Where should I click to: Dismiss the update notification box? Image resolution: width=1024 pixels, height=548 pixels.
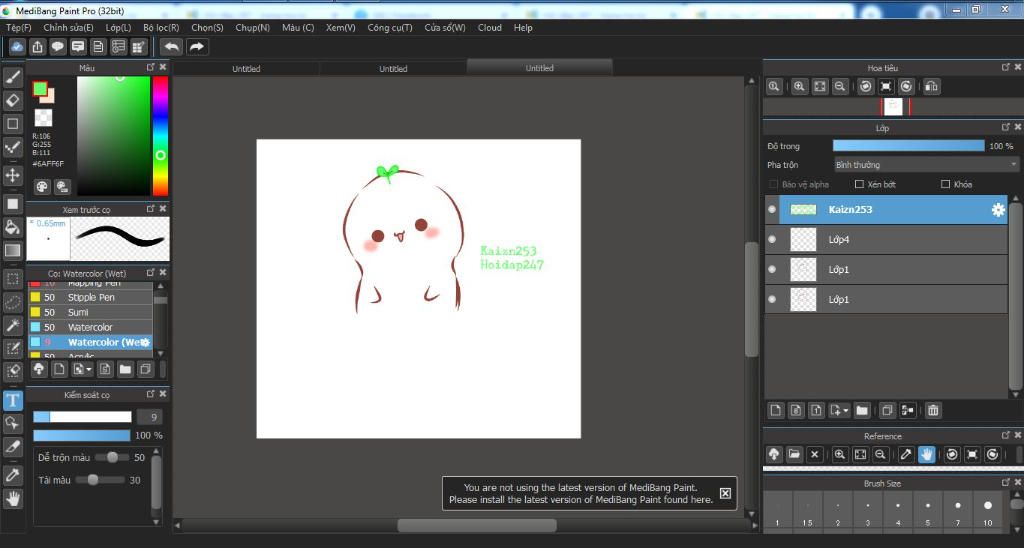tap(725, 493)
